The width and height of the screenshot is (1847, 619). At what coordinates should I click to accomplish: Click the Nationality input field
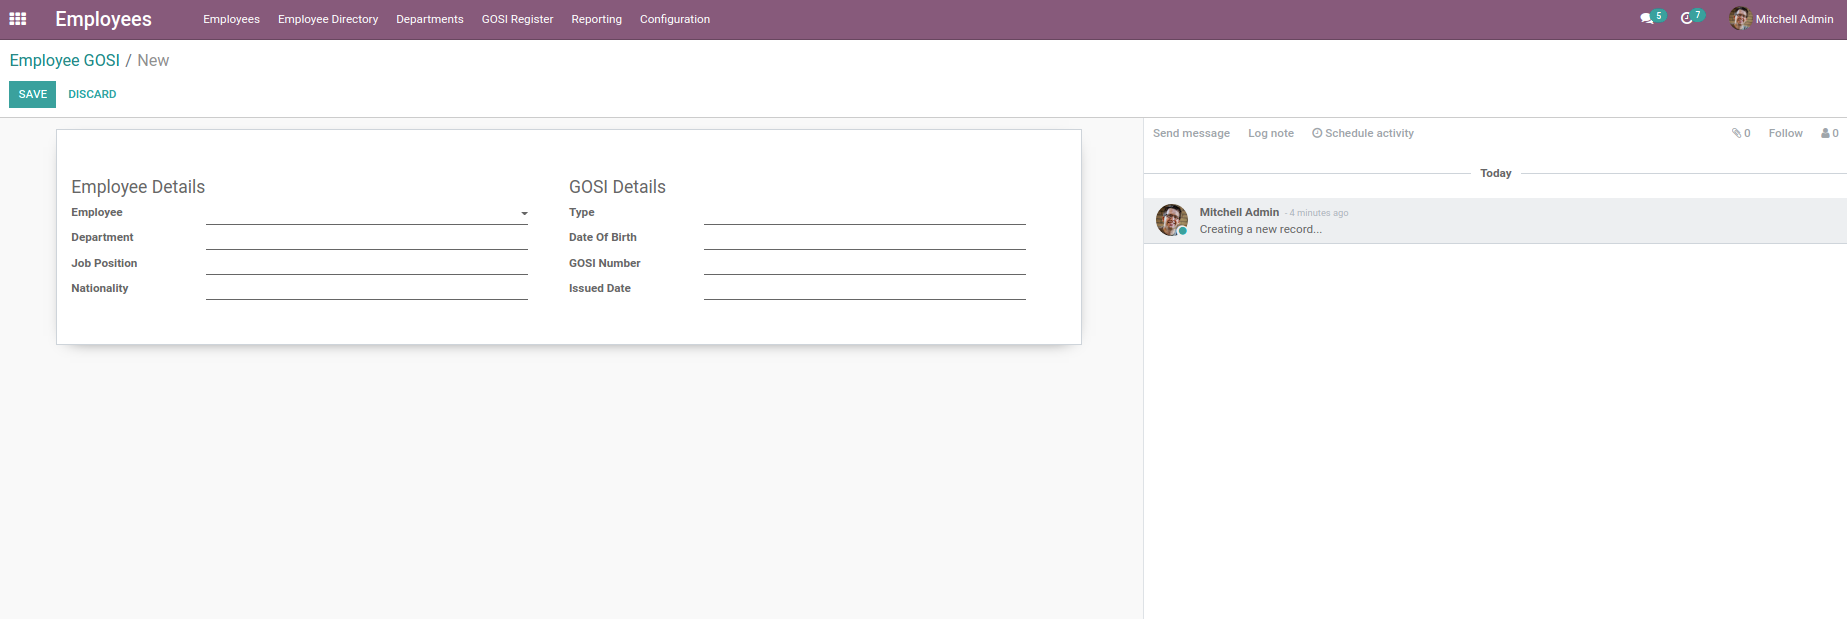click(367, 288)
